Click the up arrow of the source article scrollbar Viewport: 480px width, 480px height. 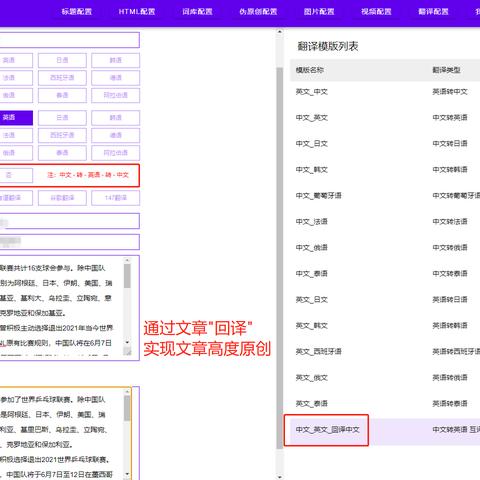(x=127, y=260)
